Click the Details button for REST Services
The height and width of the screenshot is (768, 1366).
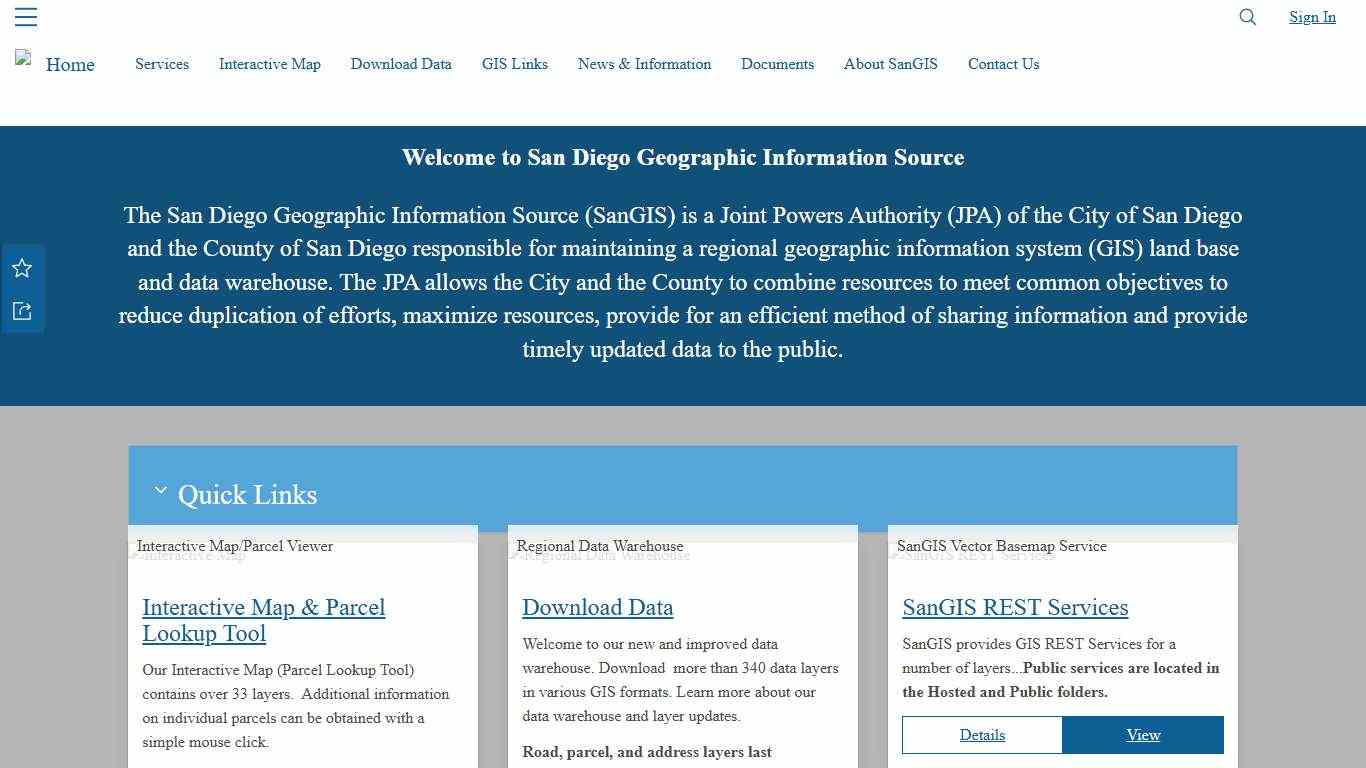(x=982, y=735)
